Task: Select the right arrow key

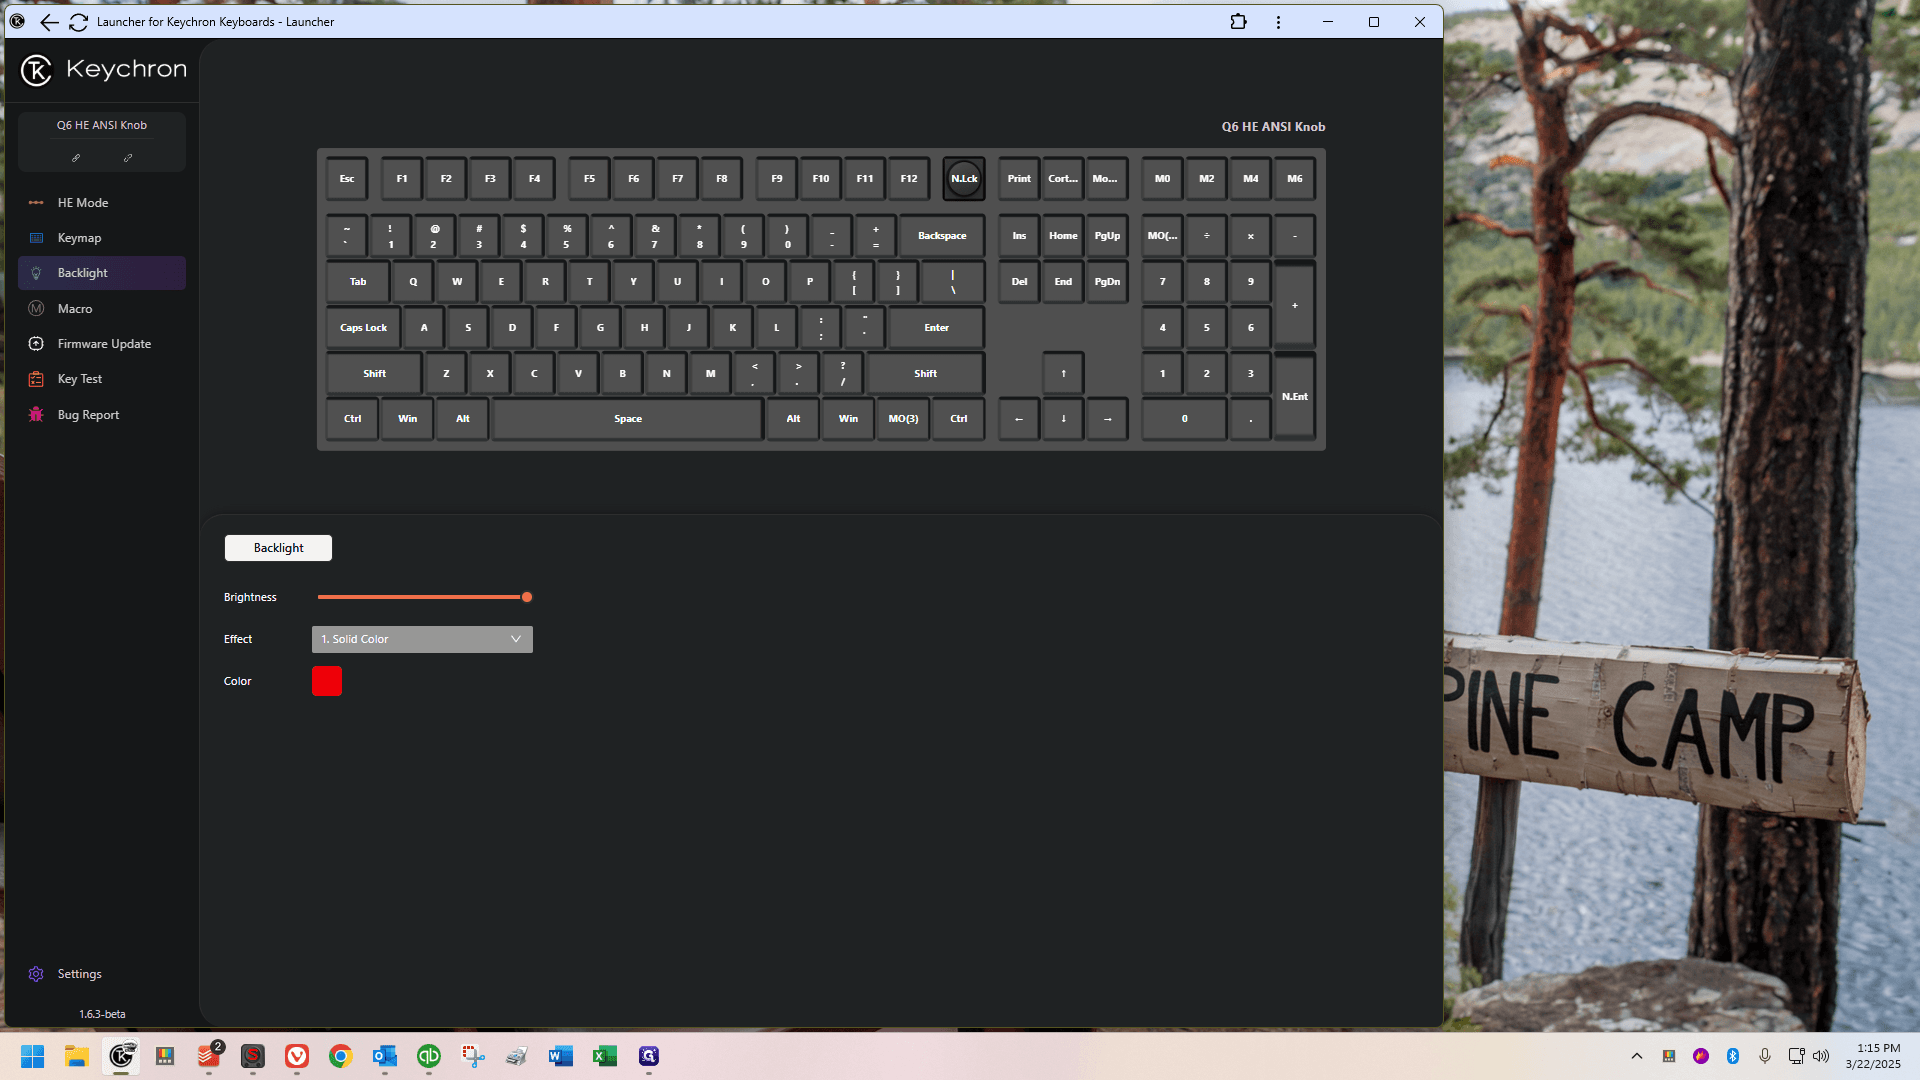Action: tap(1107, 419)
